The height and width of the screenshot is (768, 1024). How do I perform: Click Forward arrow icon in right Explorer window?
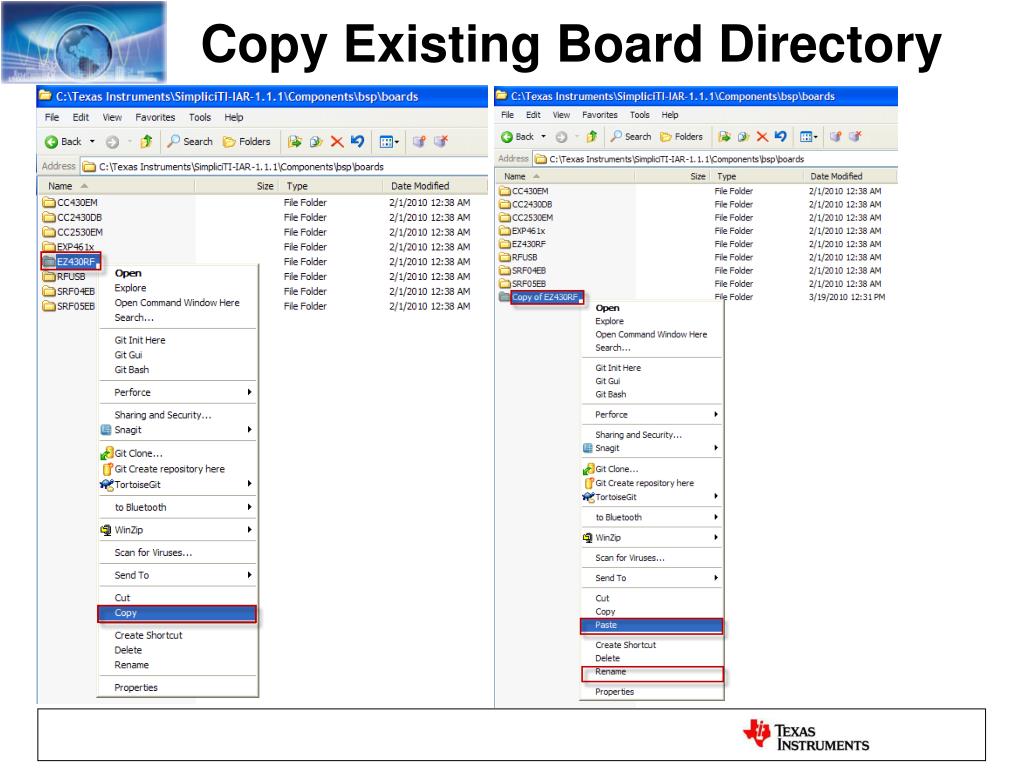coord(561,136)
